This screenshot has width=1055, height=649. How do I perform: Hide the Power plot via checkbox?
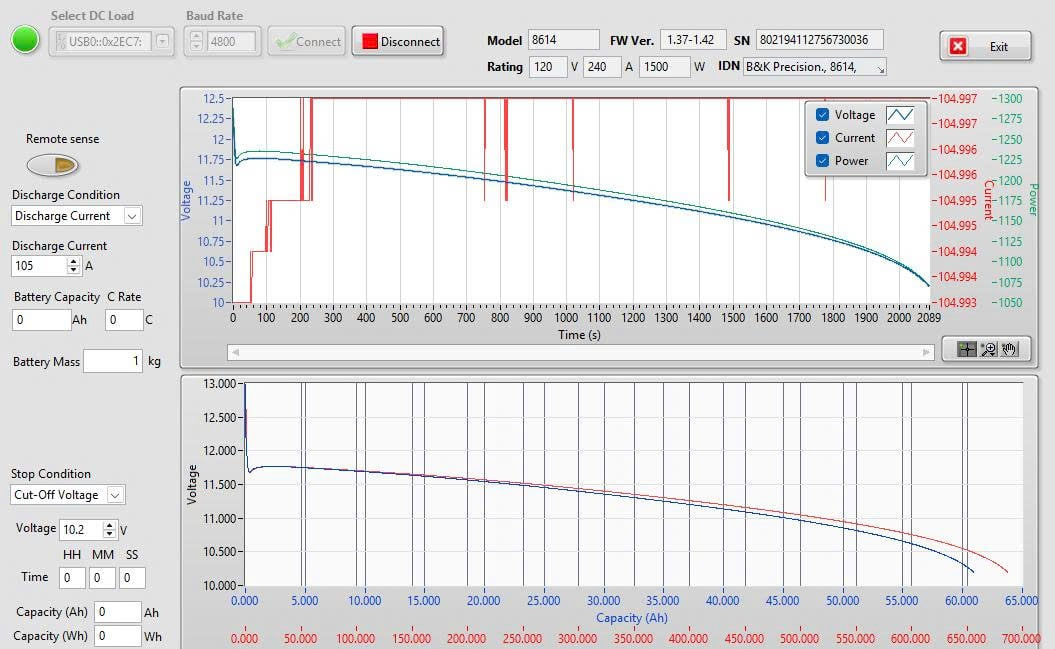pyautogui.click(x=822, y=161)
